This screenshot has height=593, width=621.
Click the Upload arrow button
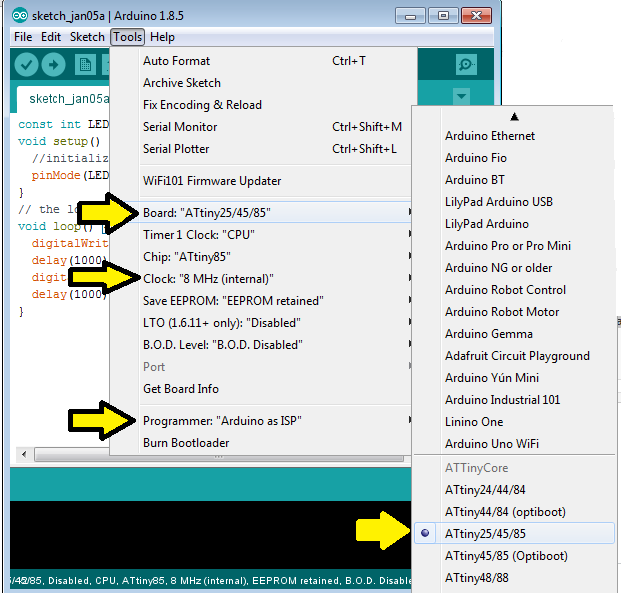click(53, 65)
